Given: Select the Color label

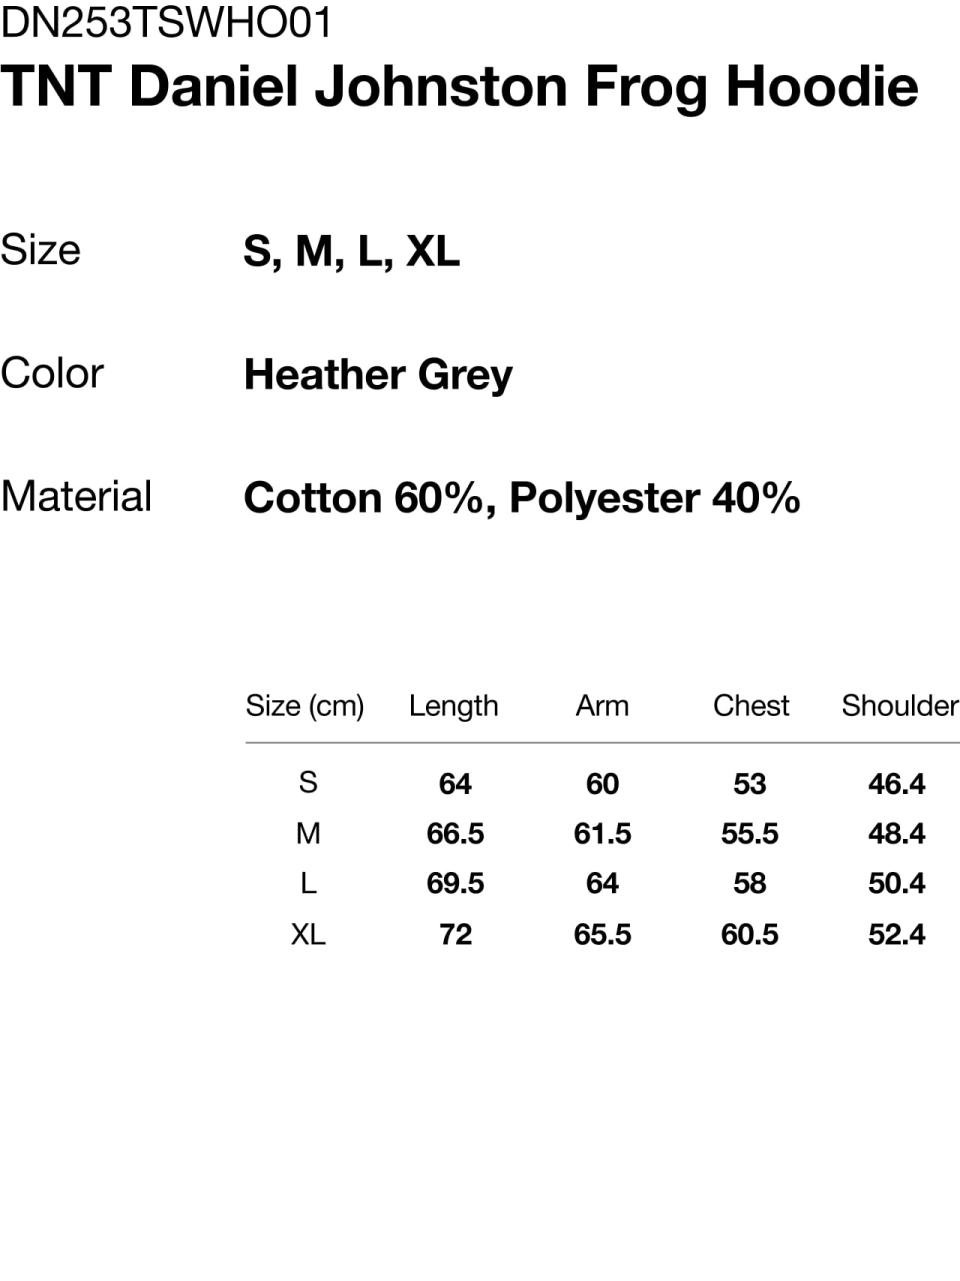Looking at the screenshot, I should [52, 374].
